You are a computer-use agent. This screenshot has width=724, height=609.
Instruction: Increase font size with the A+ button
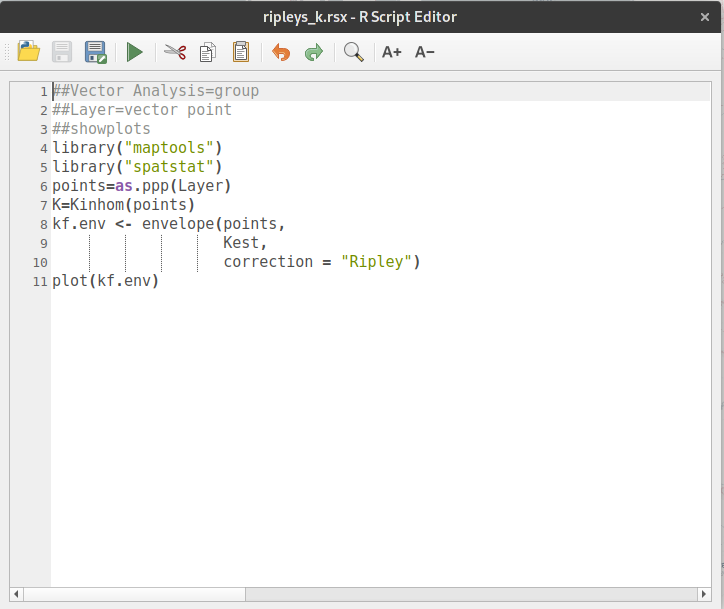click(x=391, y=52)
